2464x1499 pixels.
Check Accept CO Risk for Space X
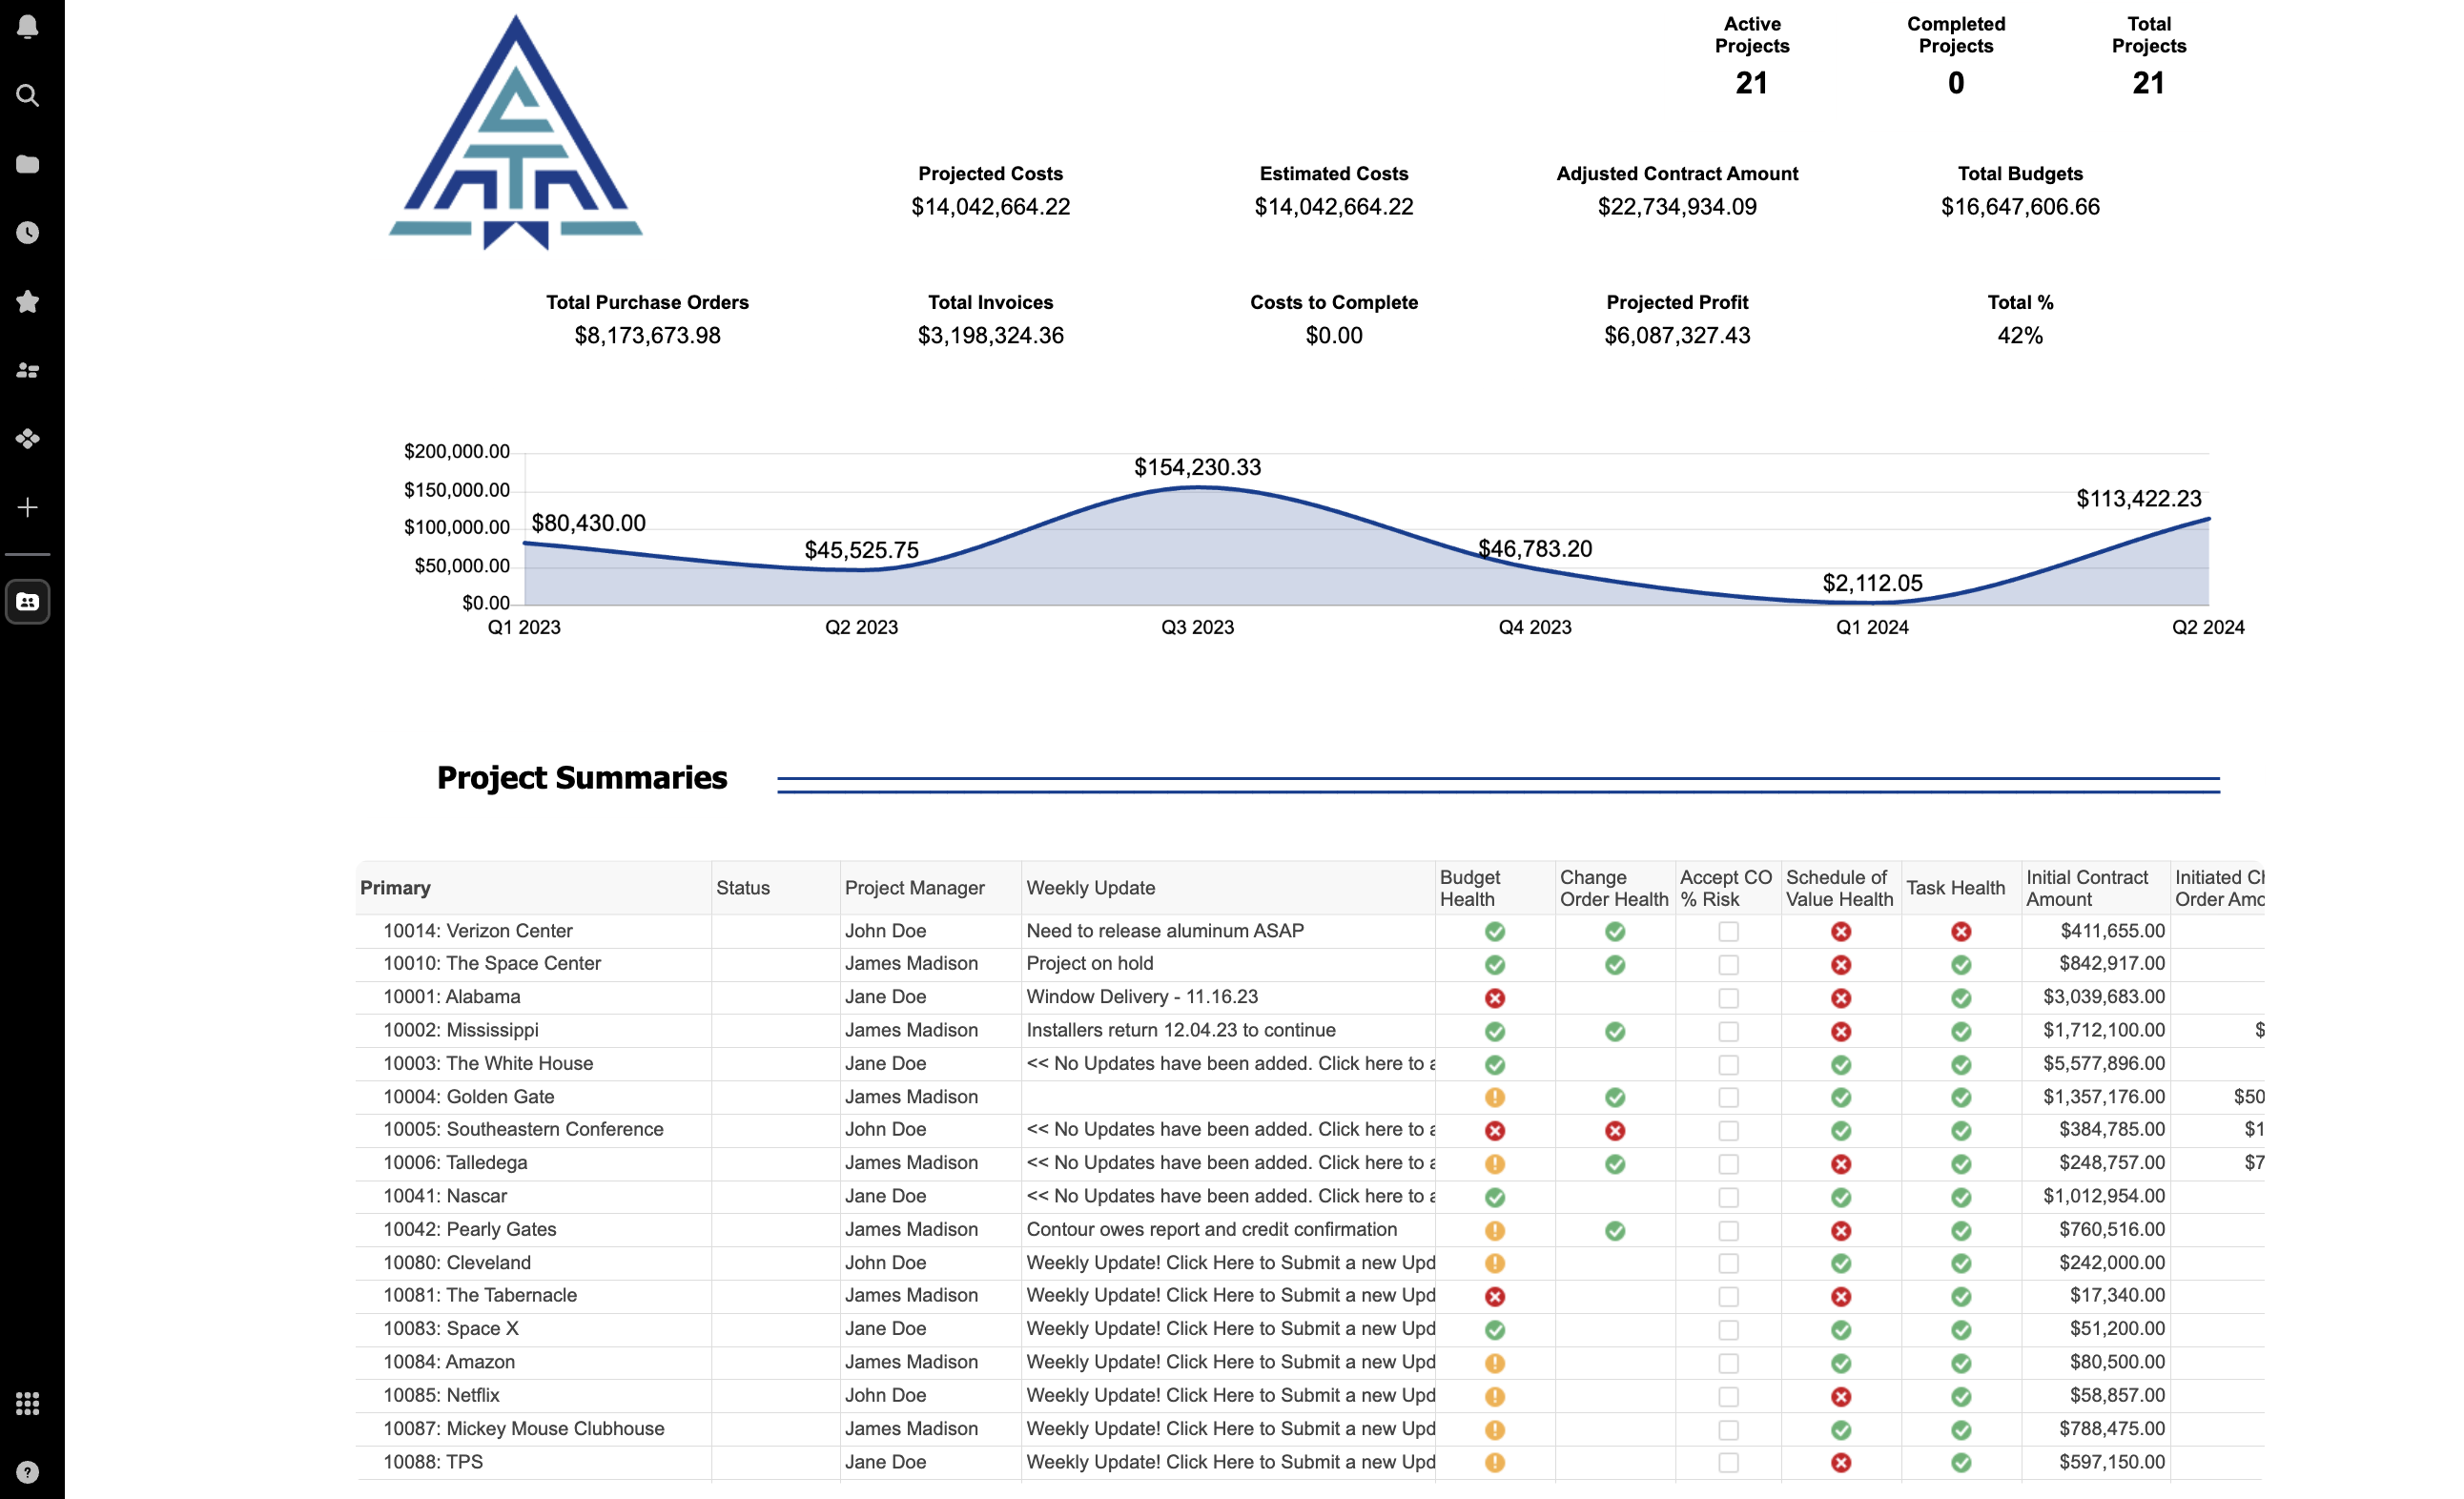[x=1728, y=1330]
